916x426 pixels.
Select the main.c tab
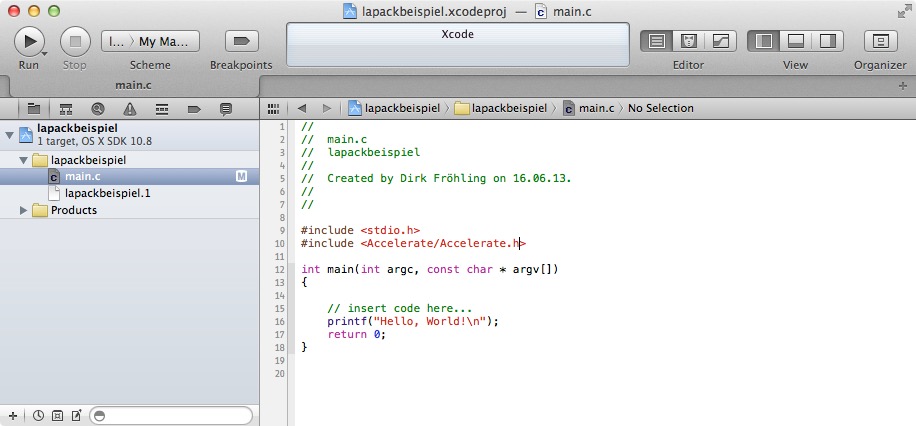[x=134, y=87]
